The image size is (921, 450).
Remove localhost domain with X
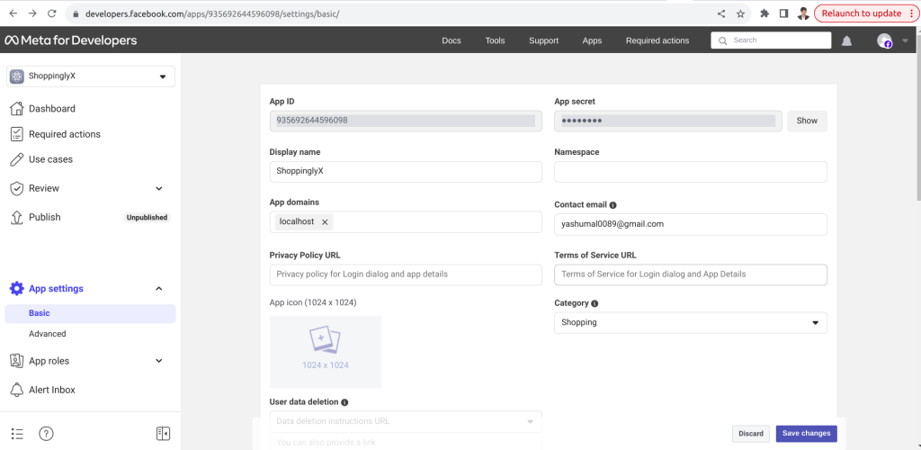(324, 222)
